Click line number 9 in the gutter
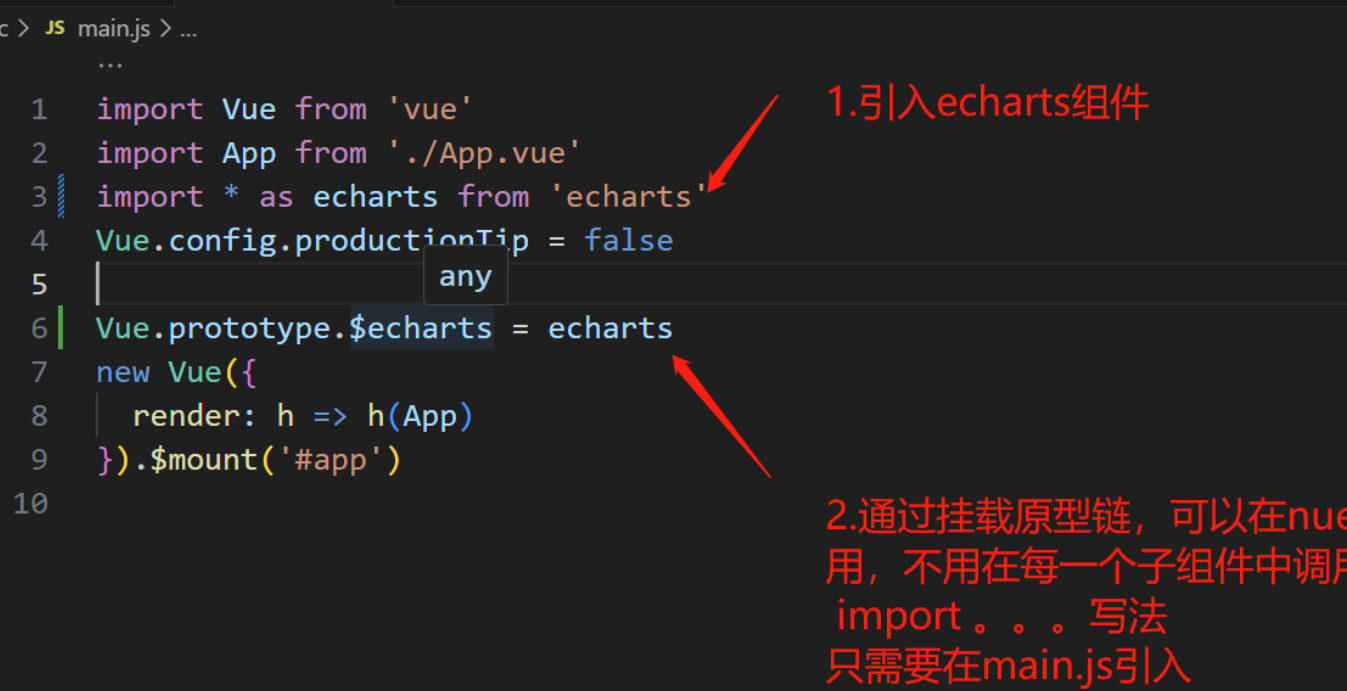Viewport: 1347px width, 691px height. (x=39, y=459)
